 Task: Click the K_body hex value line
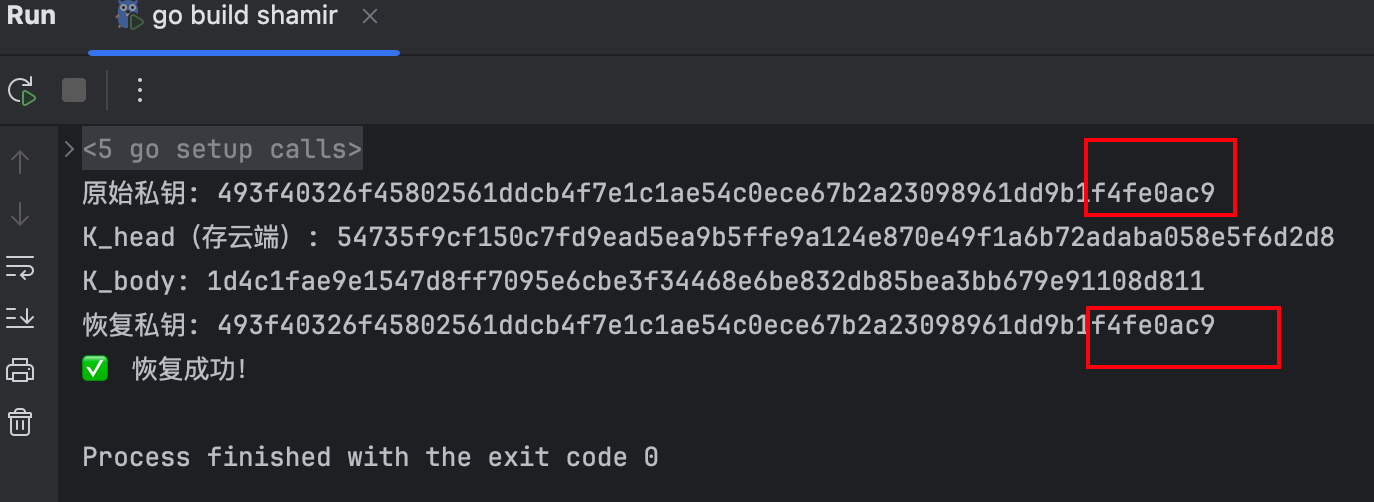point(643,281)
